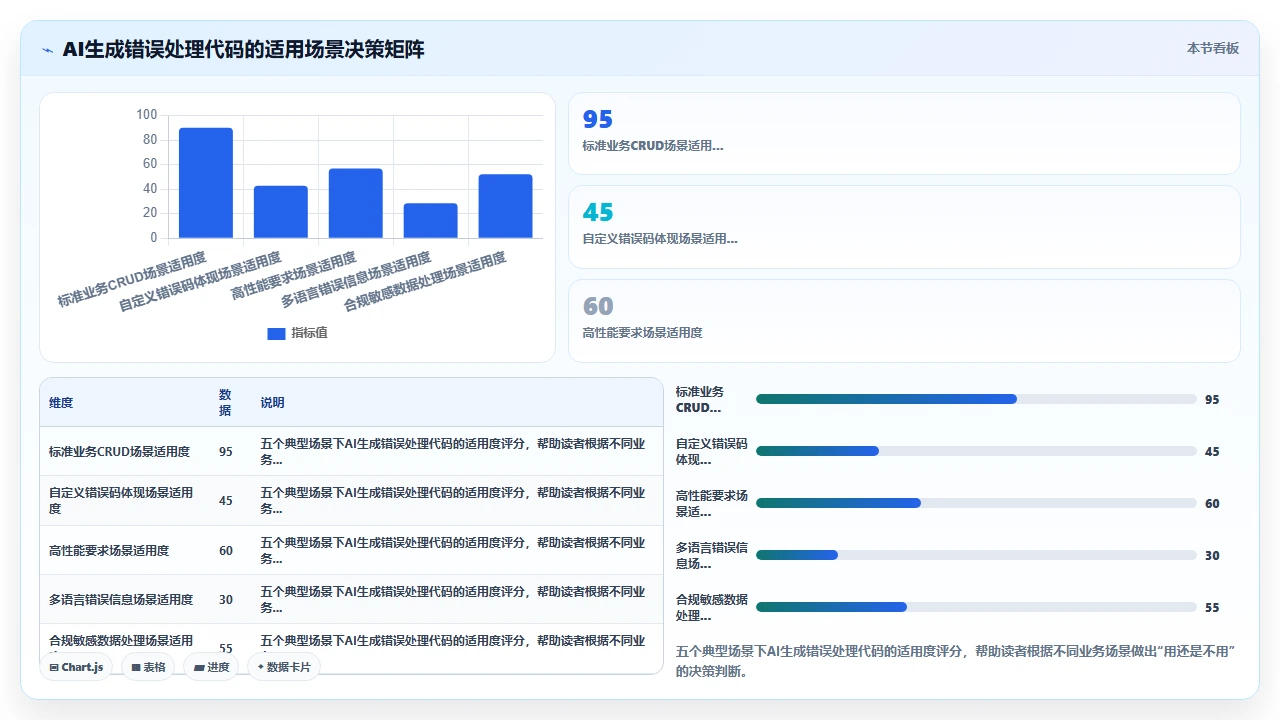Select the 数据卡片 tag
Image resolution: width=1280 pixels, height=720 pixels.
tap(284, 667)
